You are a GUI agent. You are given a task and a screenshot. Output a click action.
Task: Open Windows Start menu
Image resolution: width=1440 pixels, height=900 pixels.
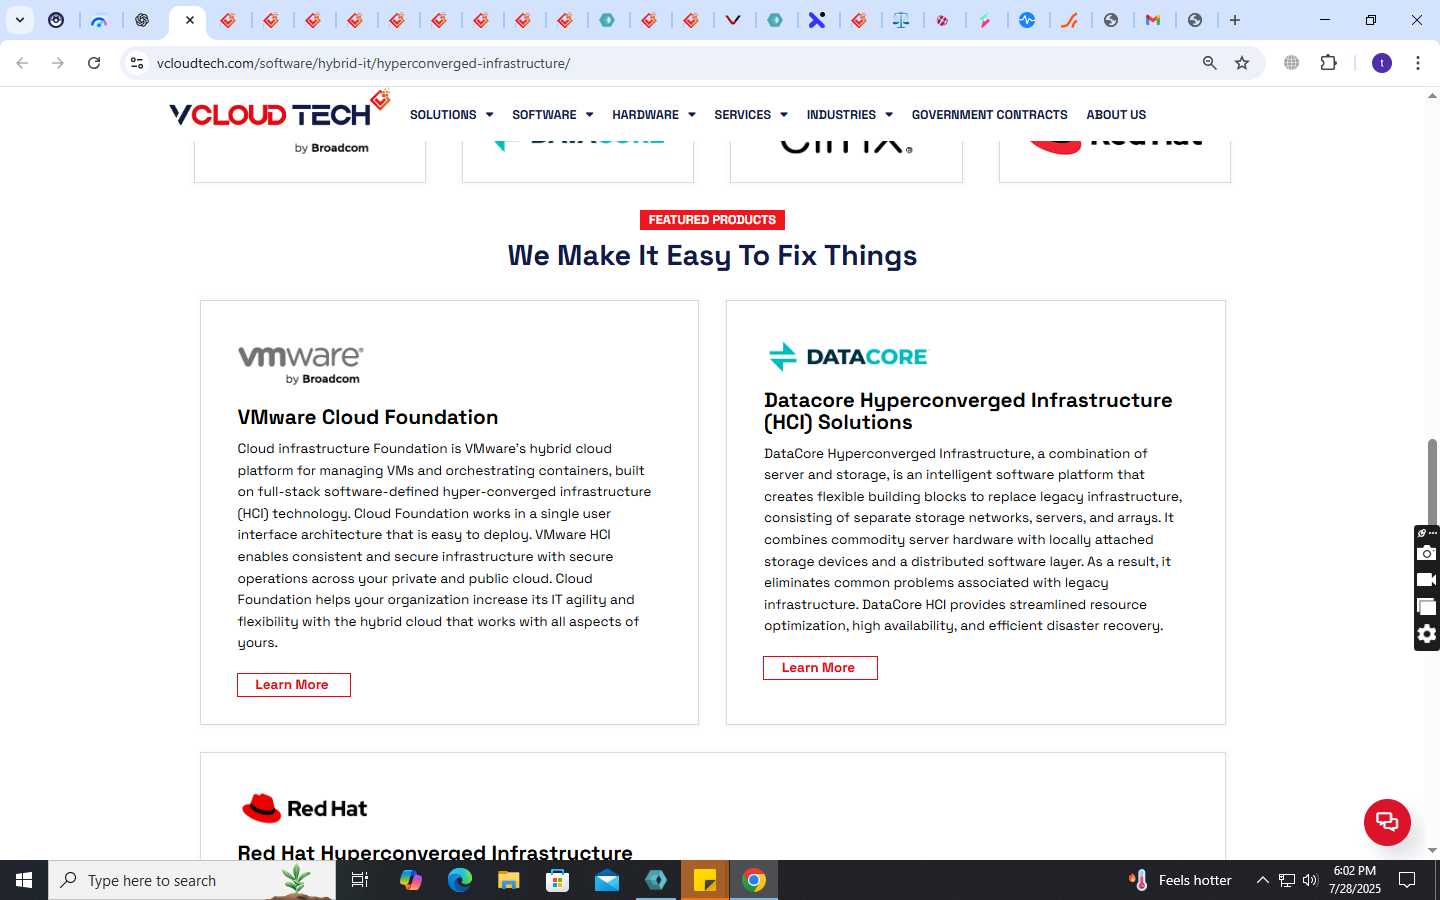[x=24, y=880]
